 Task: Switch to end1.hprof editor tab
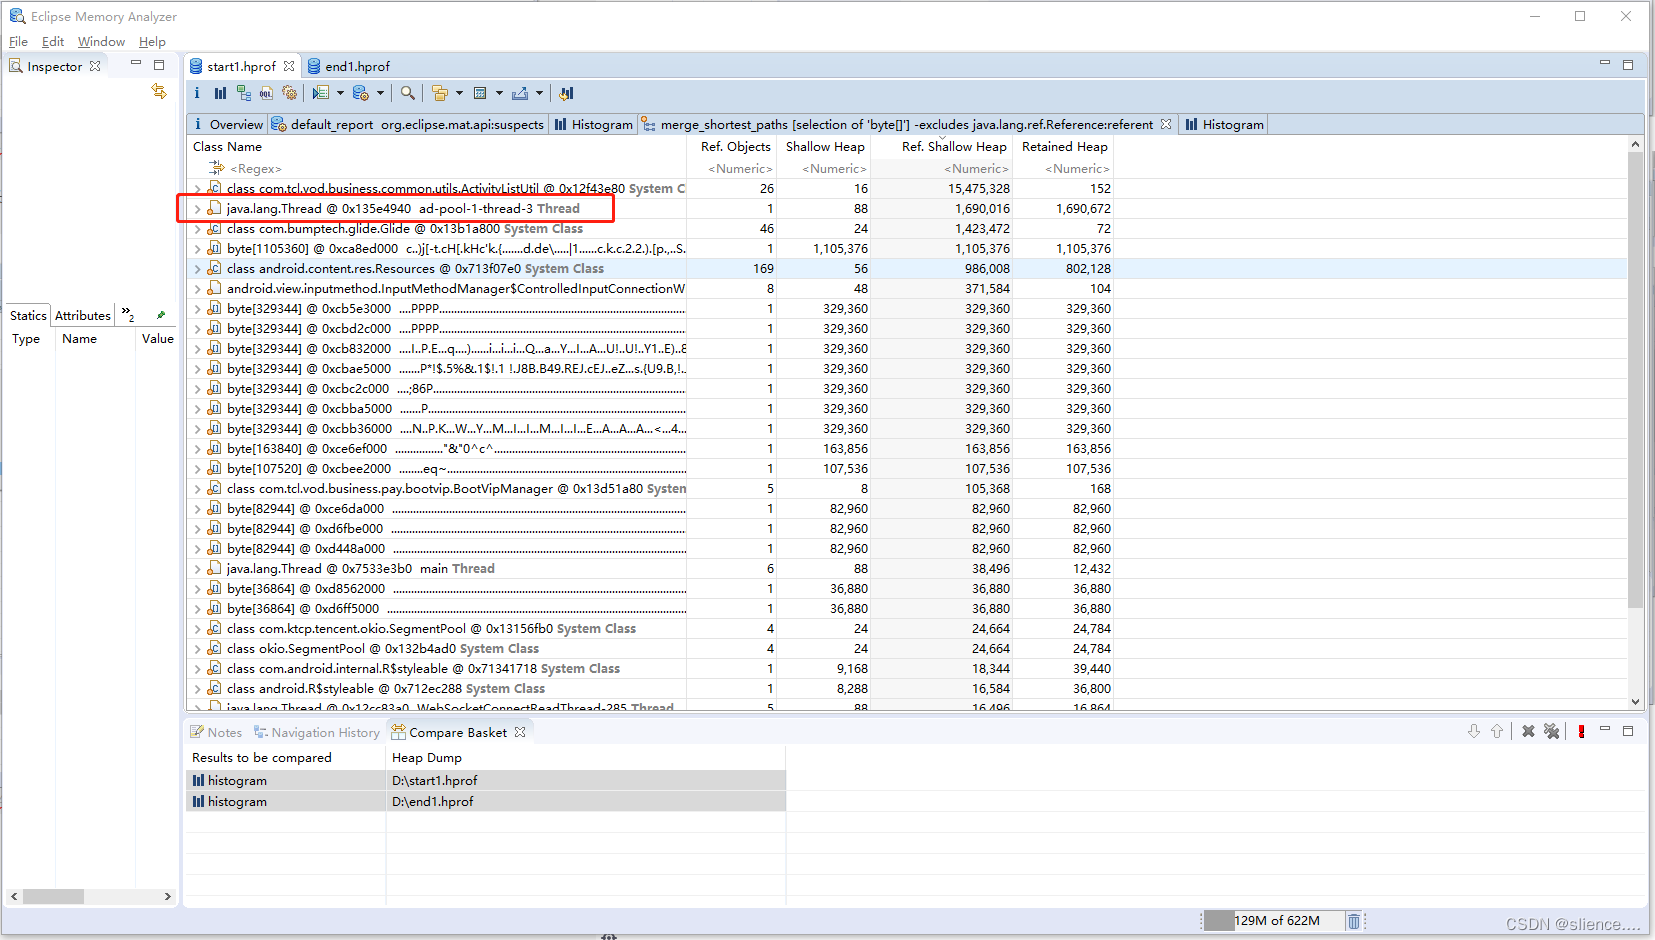(348, 66)
